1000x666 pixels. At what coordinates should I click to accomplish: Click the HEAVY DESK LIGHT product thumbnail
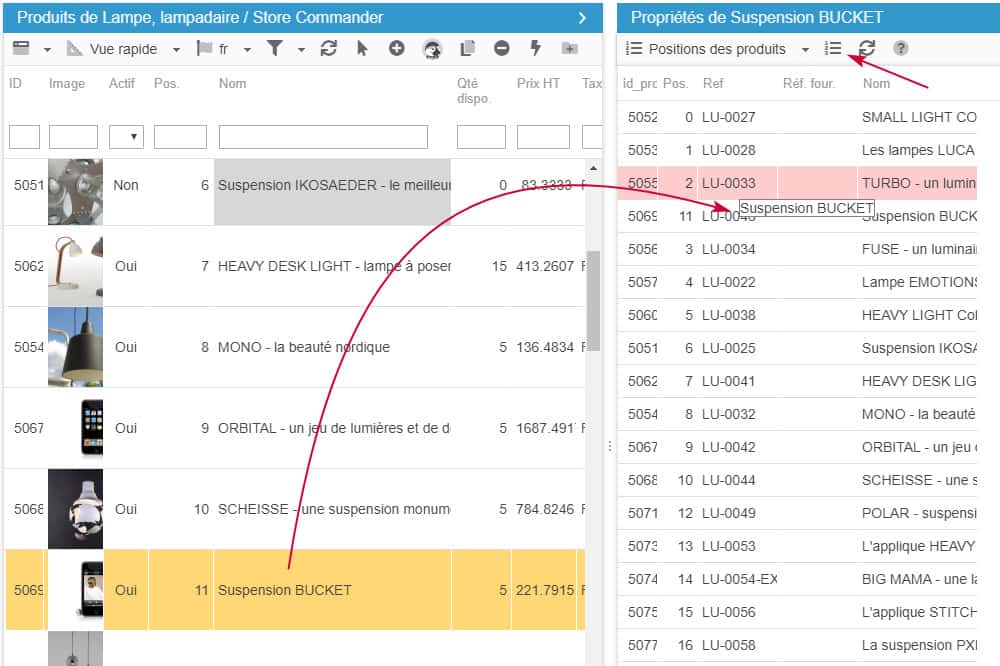(75, 266)
